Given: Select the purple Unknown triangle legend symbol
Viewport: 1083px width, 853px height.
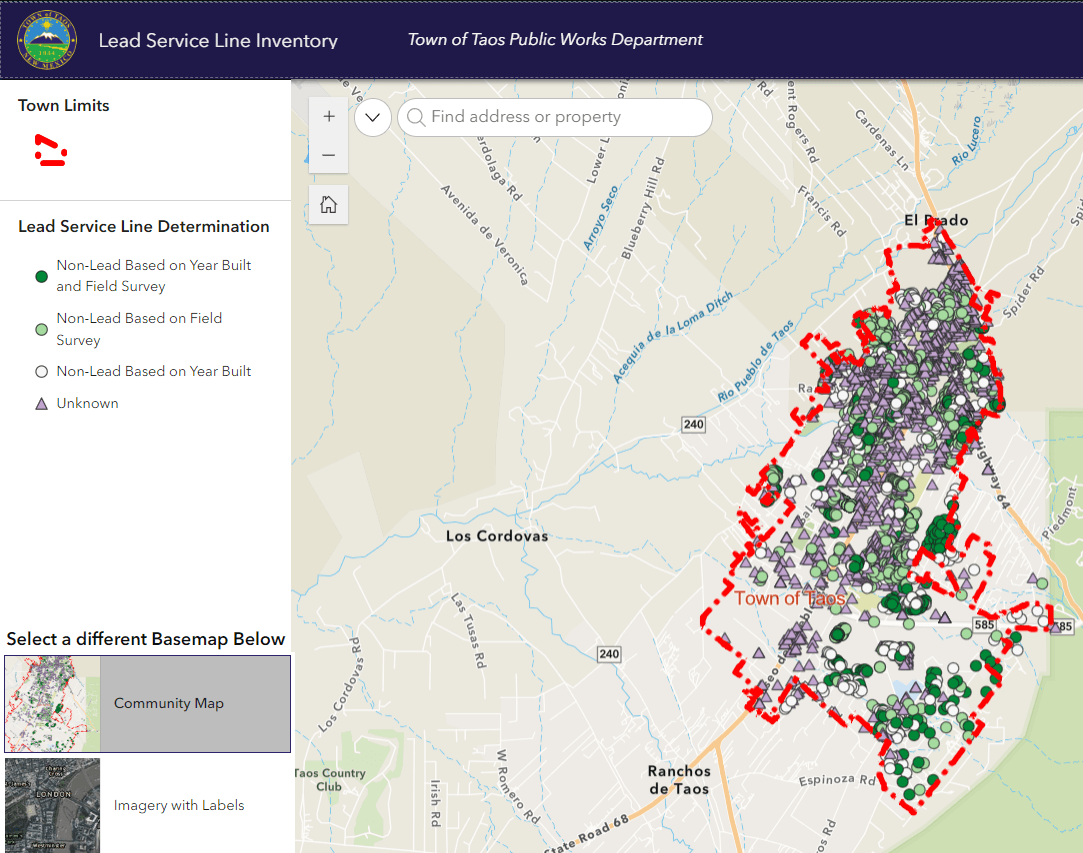Looking at the screenshot, I should tap(40, 403).
